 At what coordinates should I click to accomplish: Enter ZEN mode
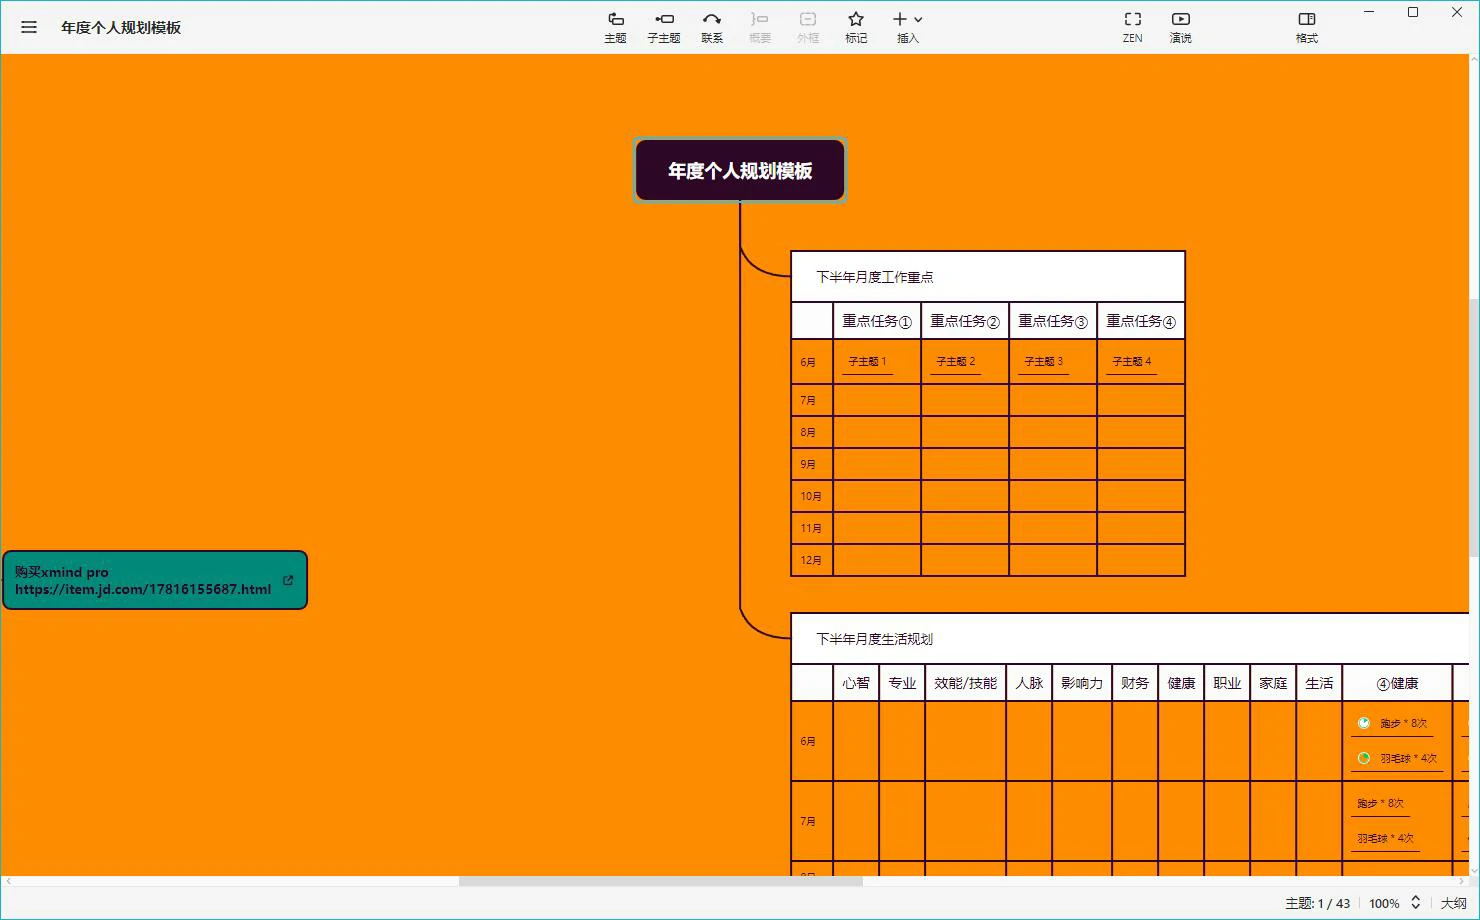pos(1133,27)
